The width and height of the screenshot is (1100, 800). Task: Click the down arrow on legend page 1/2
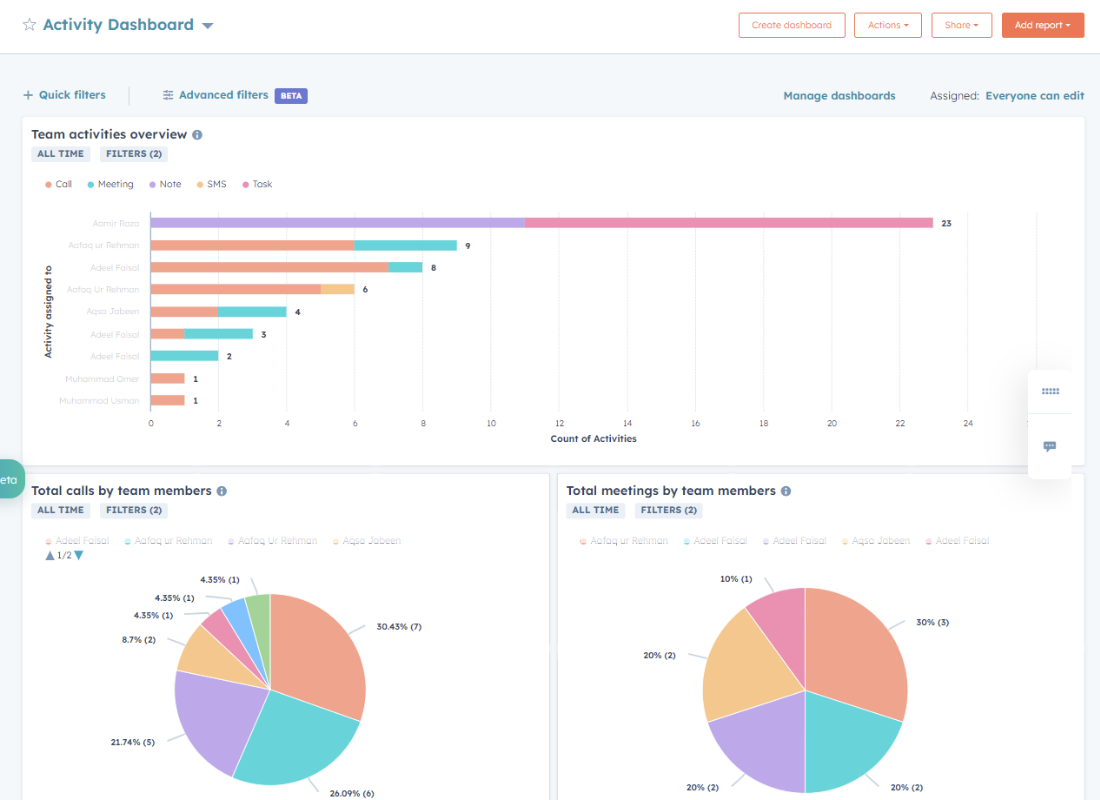point(79,553)
